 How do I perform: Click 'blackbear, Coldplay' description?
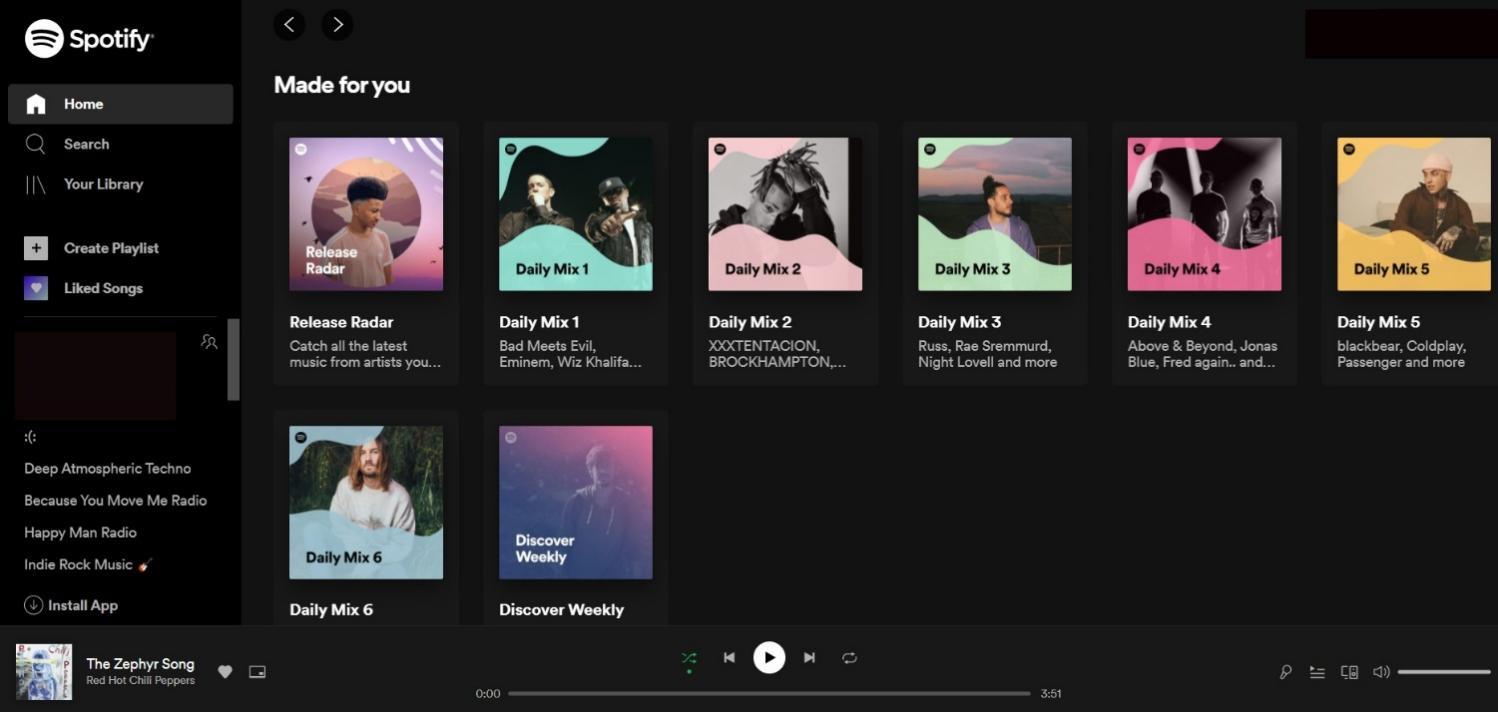(x=1401, y=354)
